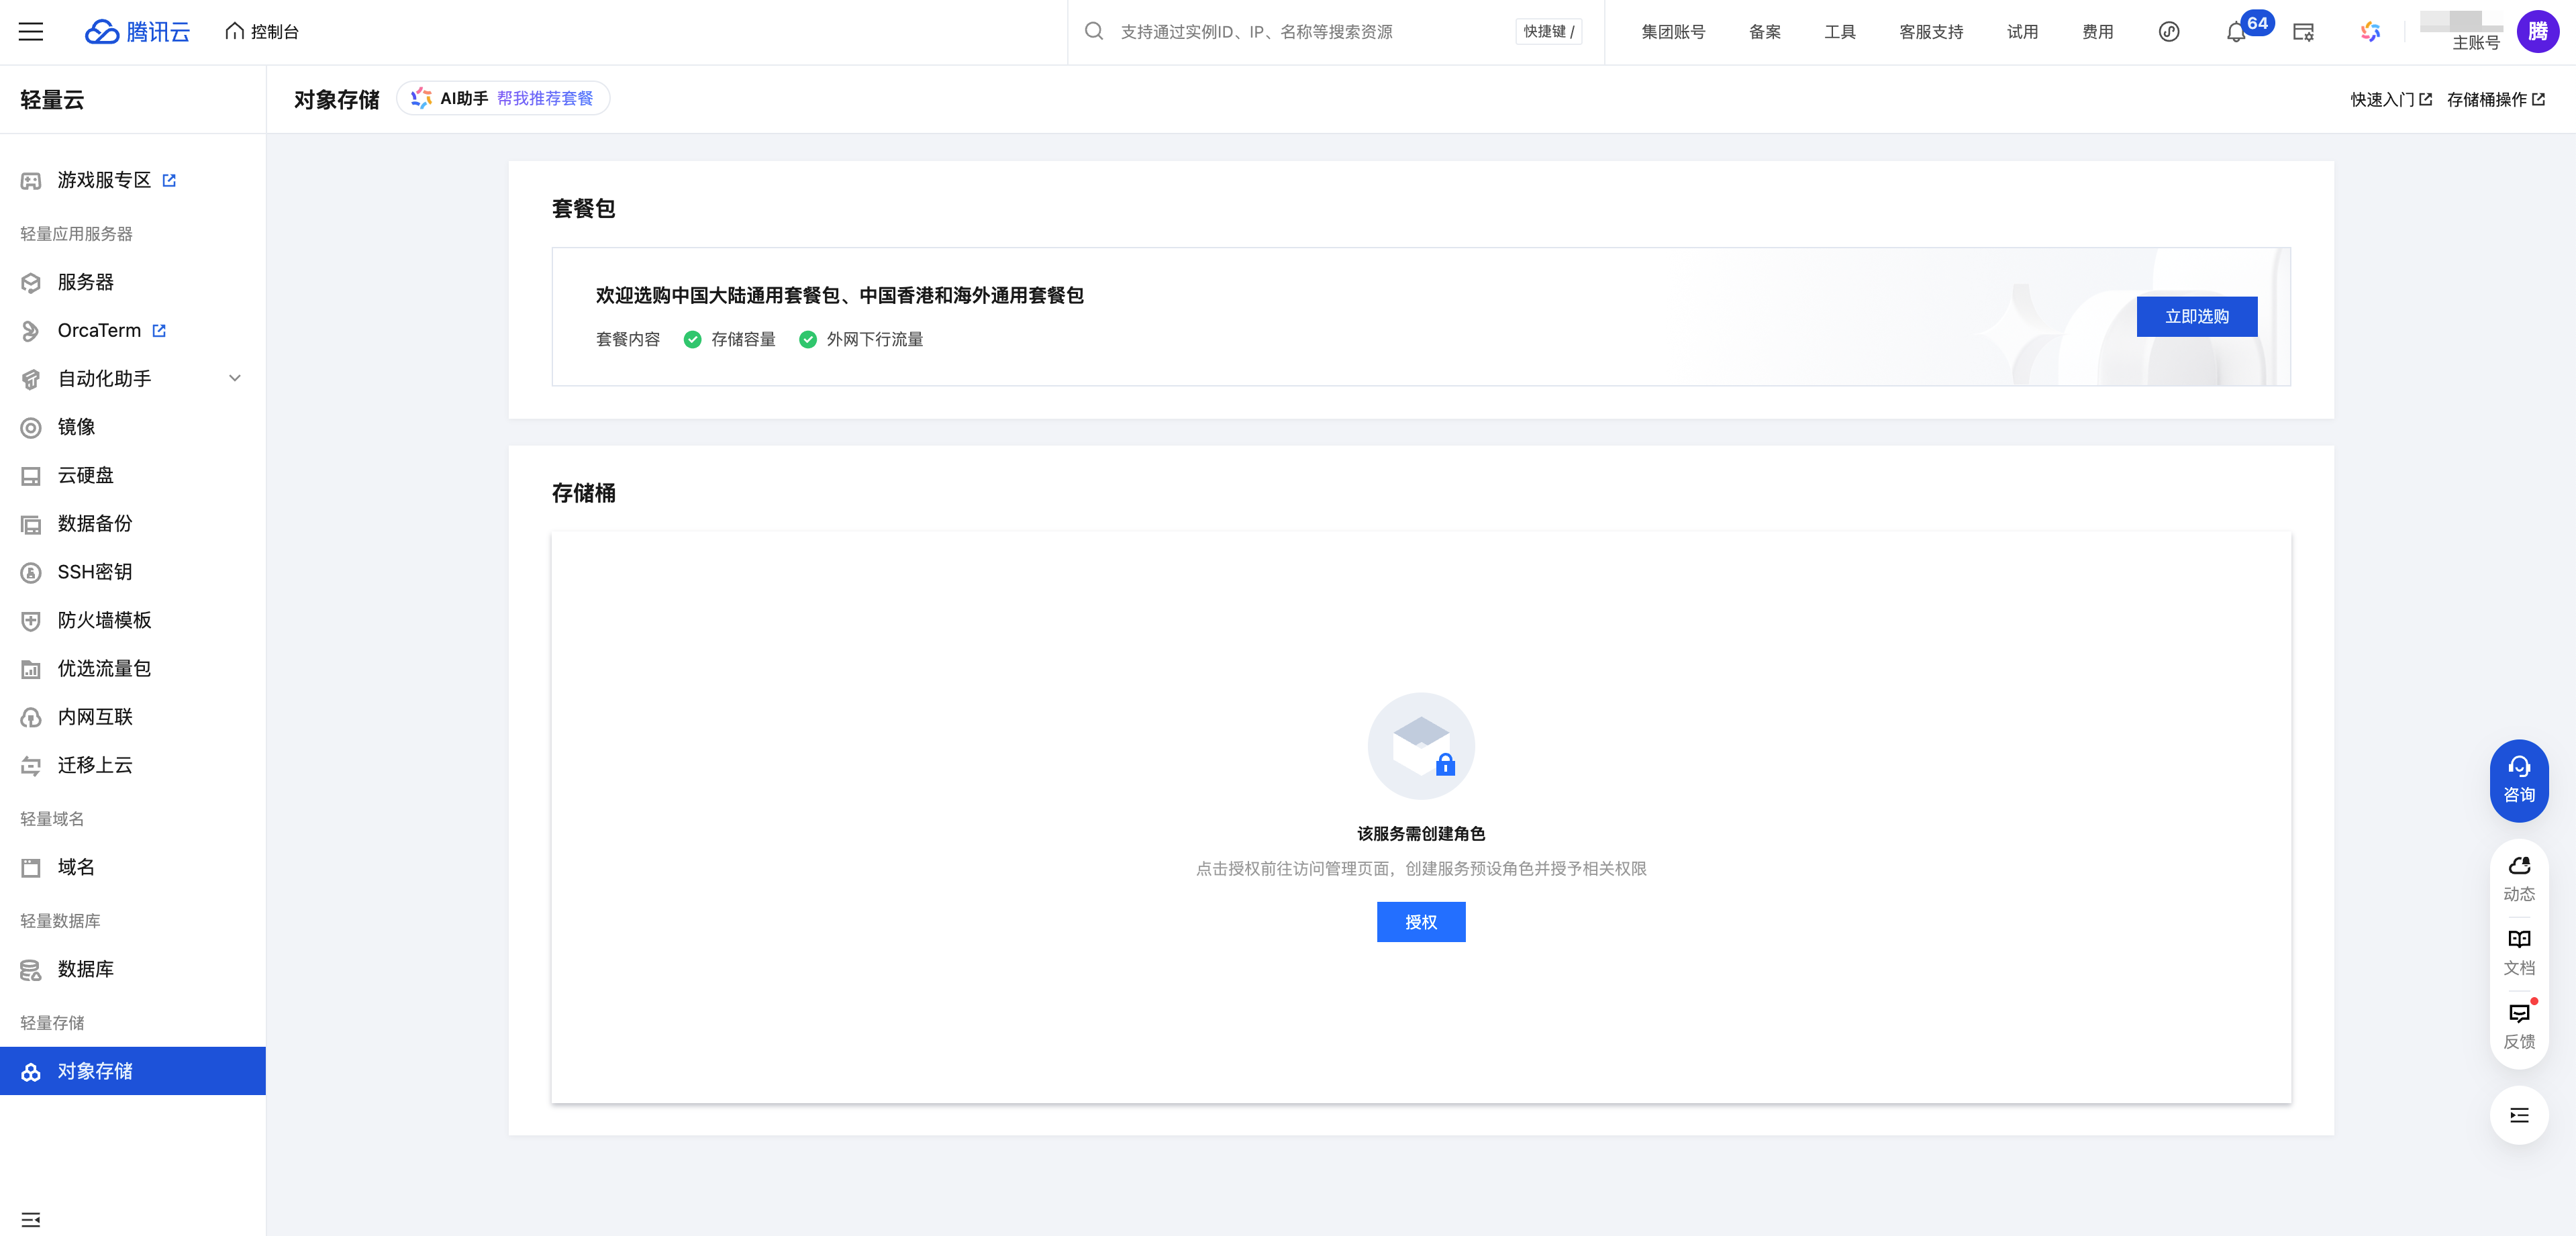The width and height of the screenshot is (2576, 1236).
Task: Open the colorful AI assistant icon in top bar
Action: [x=2370, y=32]
